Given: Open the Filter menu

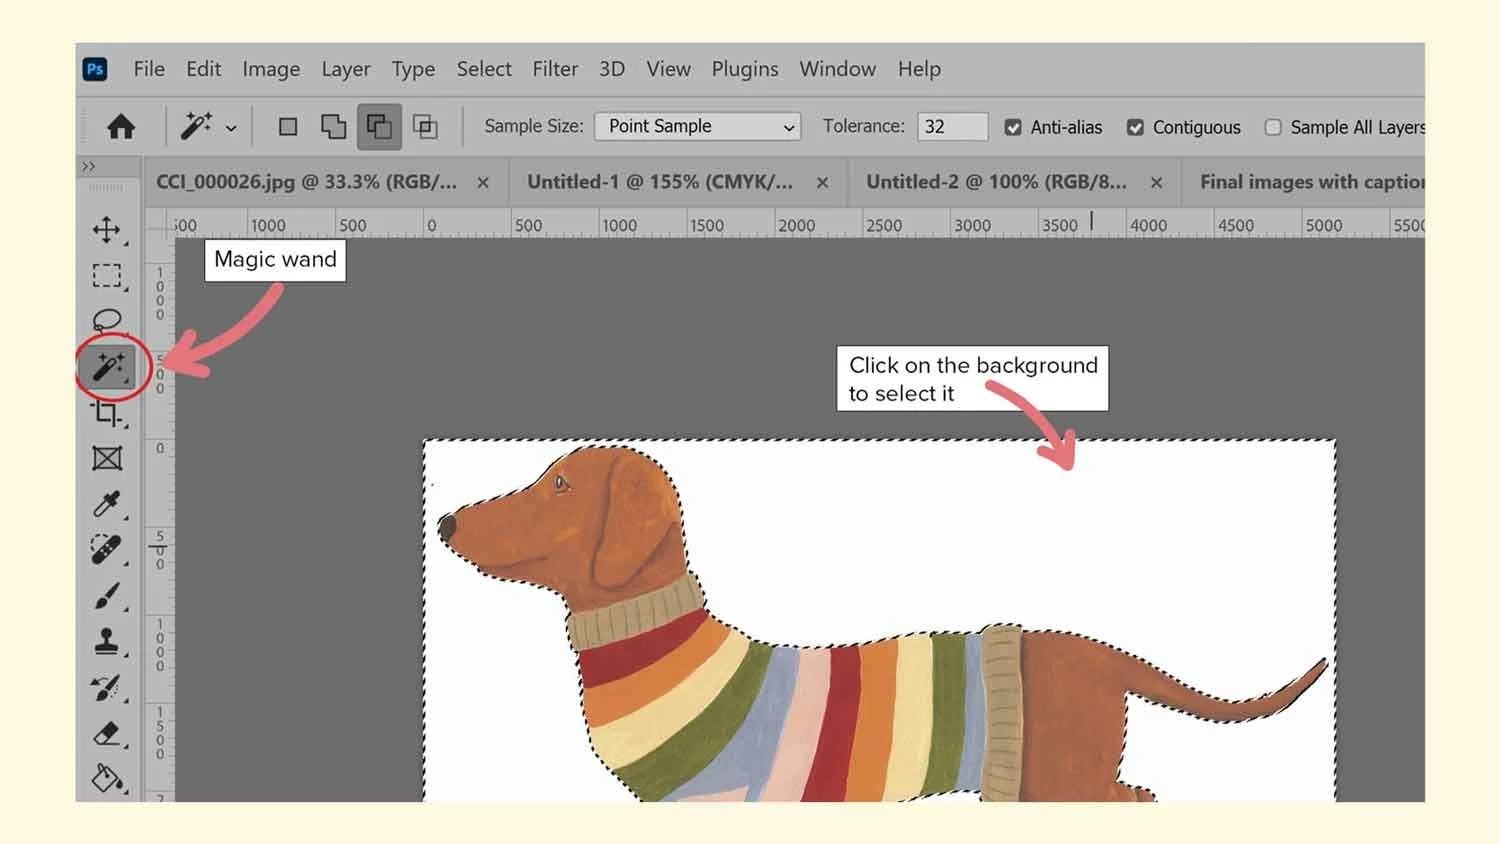Looking at the screenshot, I should pyautogui.click(x=555, y=69).
